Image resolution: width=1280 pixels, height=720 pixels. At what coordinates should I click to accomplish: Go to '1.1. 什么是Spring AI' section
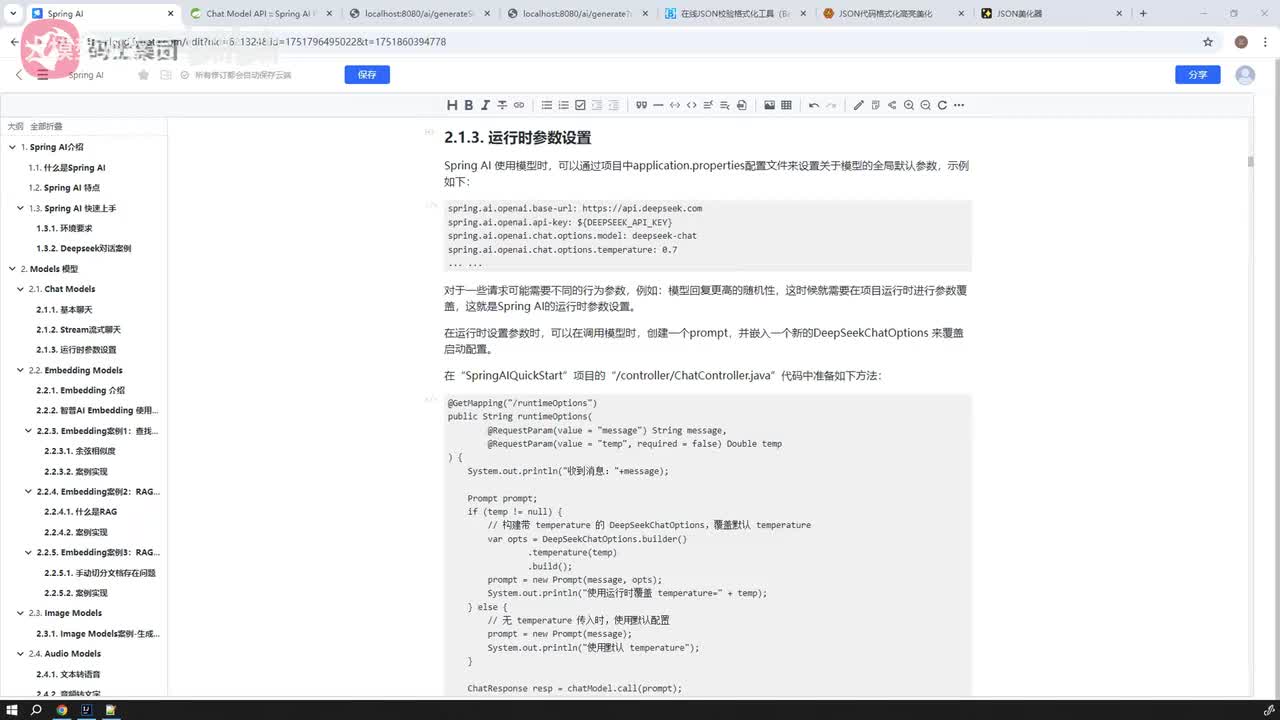pos(67,168)
